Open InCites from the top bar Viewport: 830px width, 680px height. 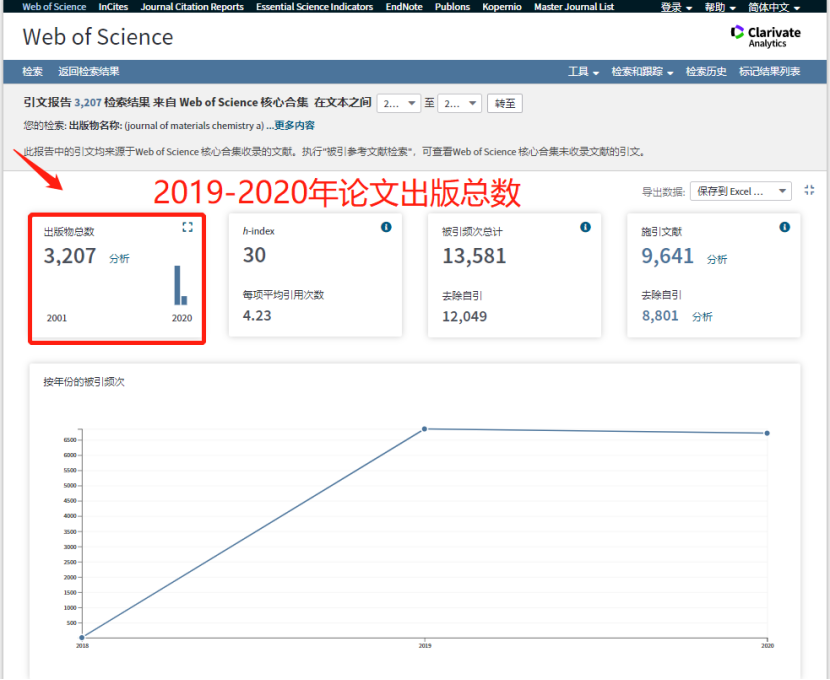[x=113, y=7]
